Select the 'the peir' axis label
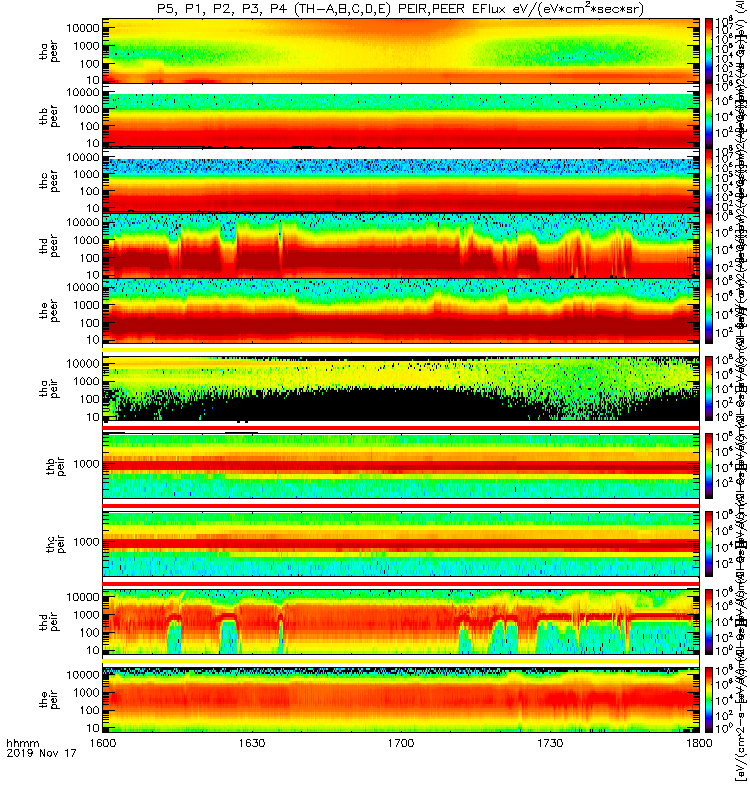750x800 pixels. click(49, 699)
